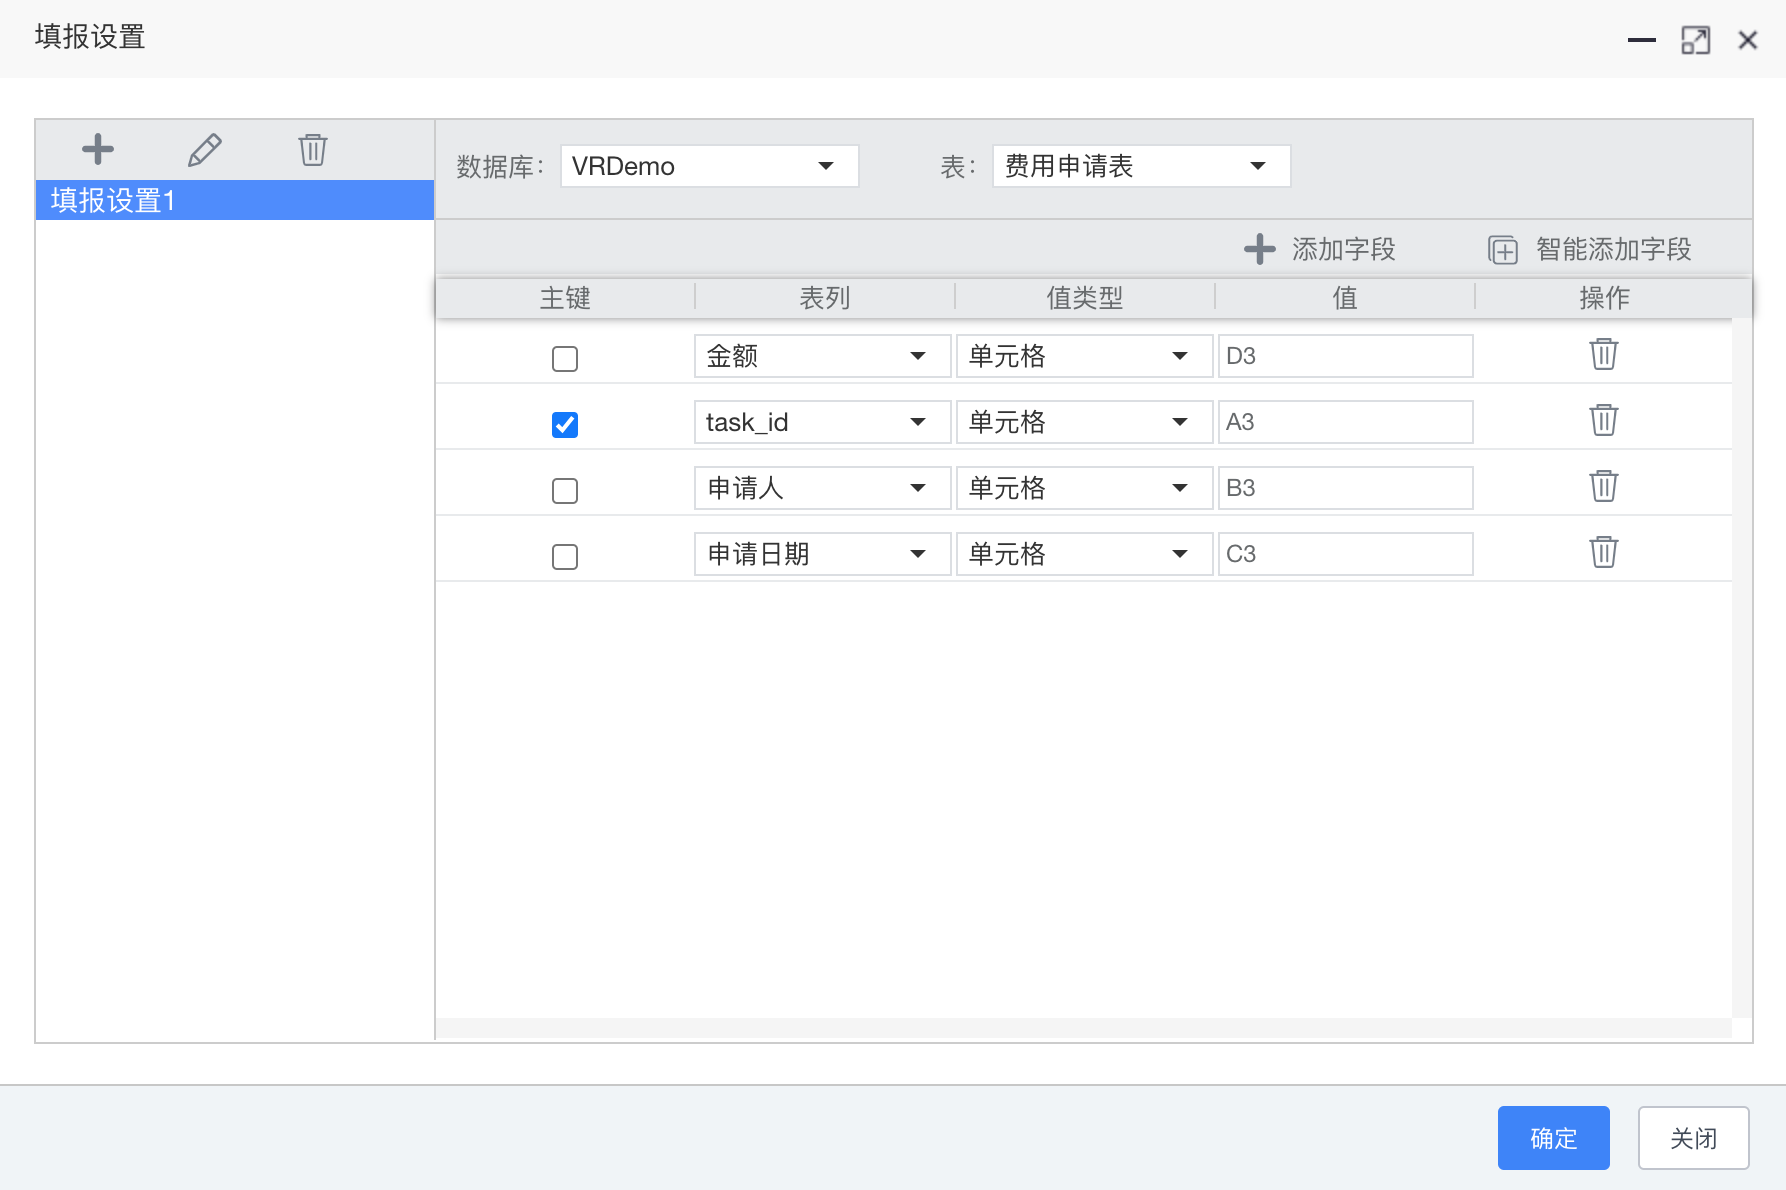This screenshot has height=1190, width=1786.
Task: Toggle primary key checkbox for 申请人 row
Action: pos(565,490)
